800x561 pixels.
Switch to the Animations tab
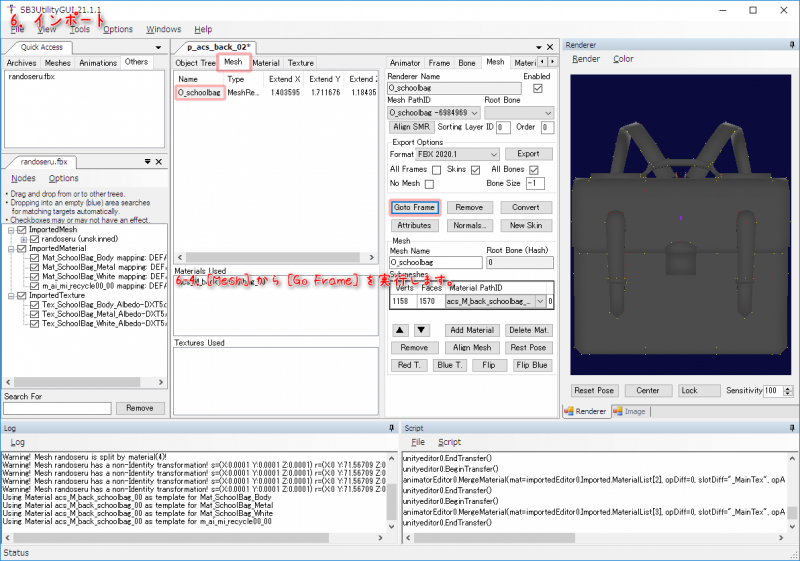click(x=98, y=63)
